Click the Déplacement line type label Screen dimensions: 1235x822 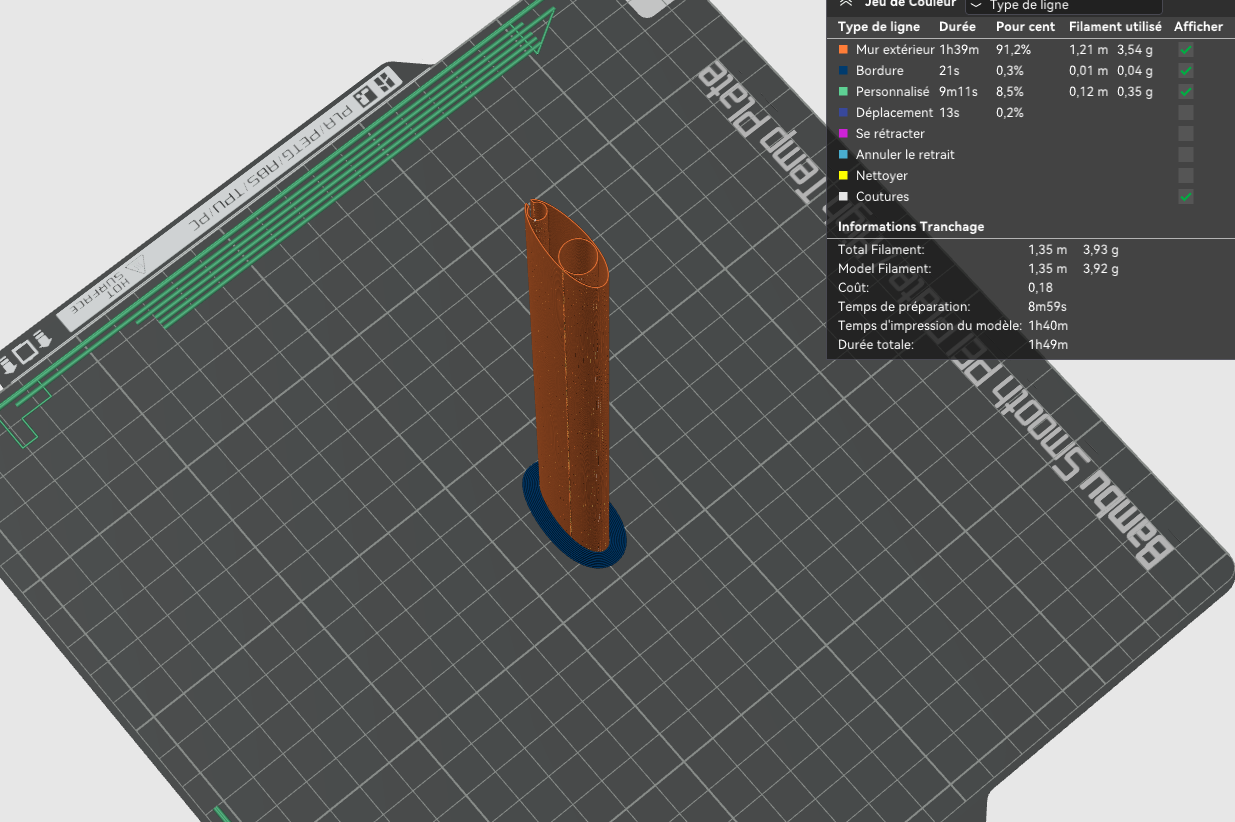pyautogui.click(x=894, y=113)
